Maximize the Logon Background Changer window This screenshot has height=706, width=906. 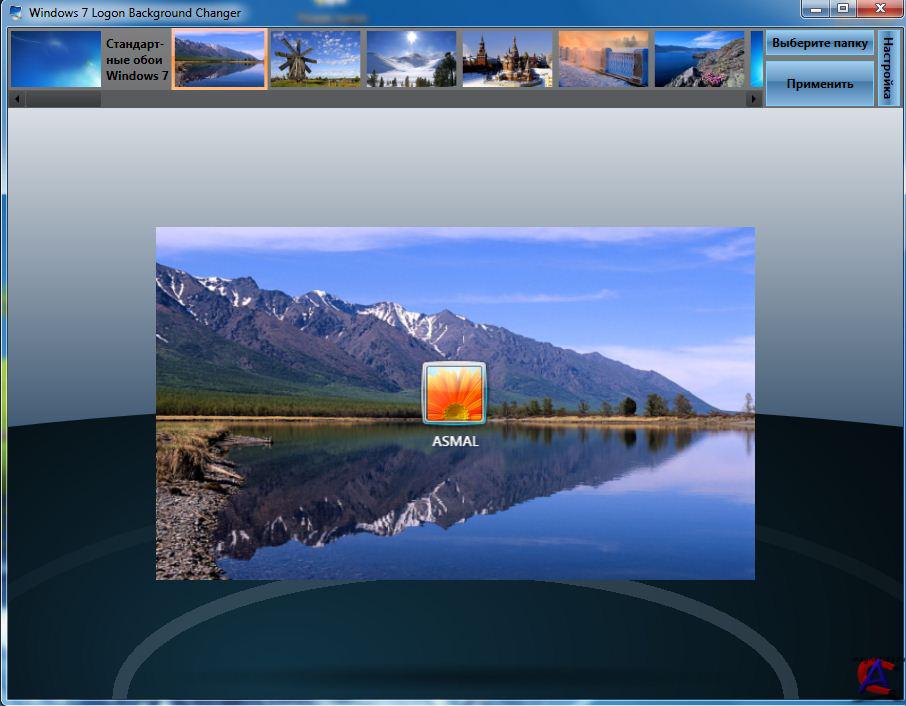843,9
